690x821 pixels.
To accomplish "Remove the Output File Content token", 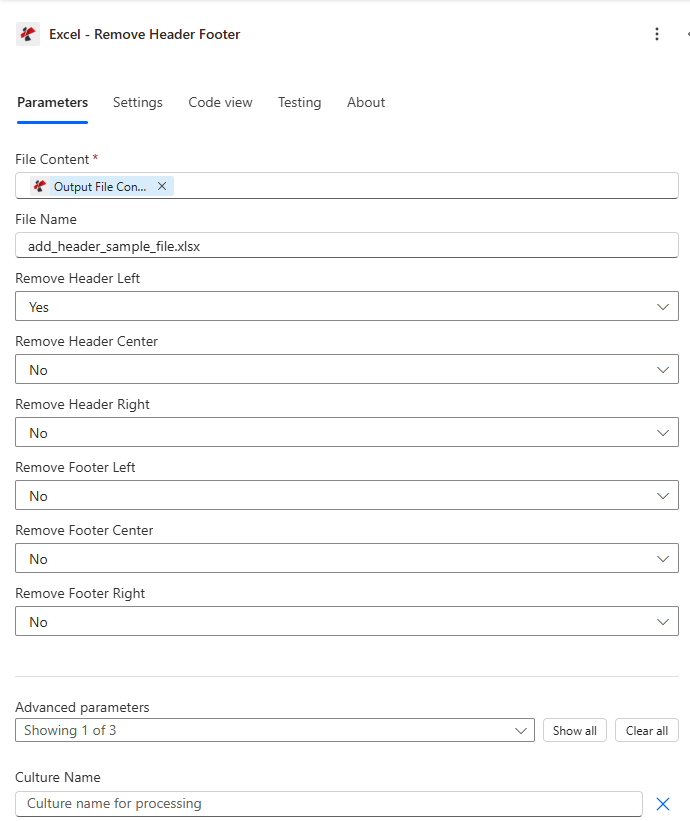I will (162, 186).
